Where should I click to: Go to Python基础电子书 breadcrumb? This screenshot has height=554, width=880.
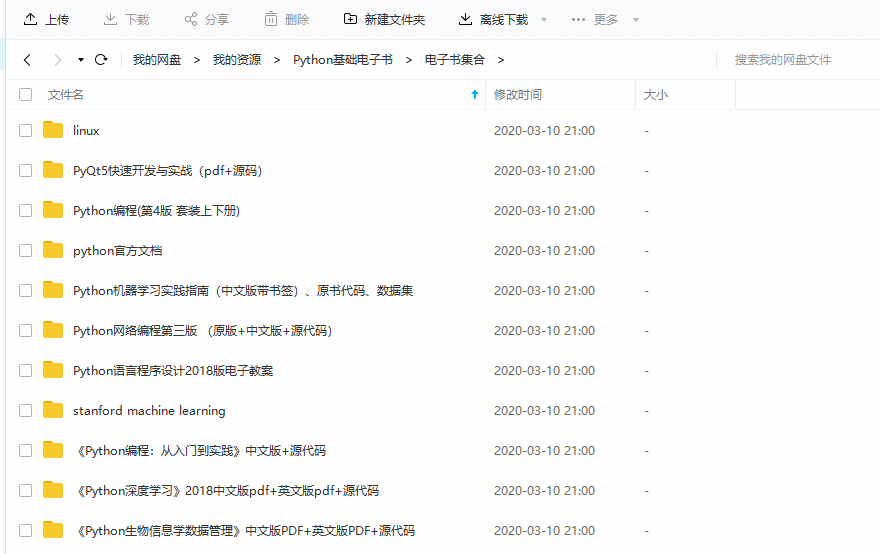[342, 59]
